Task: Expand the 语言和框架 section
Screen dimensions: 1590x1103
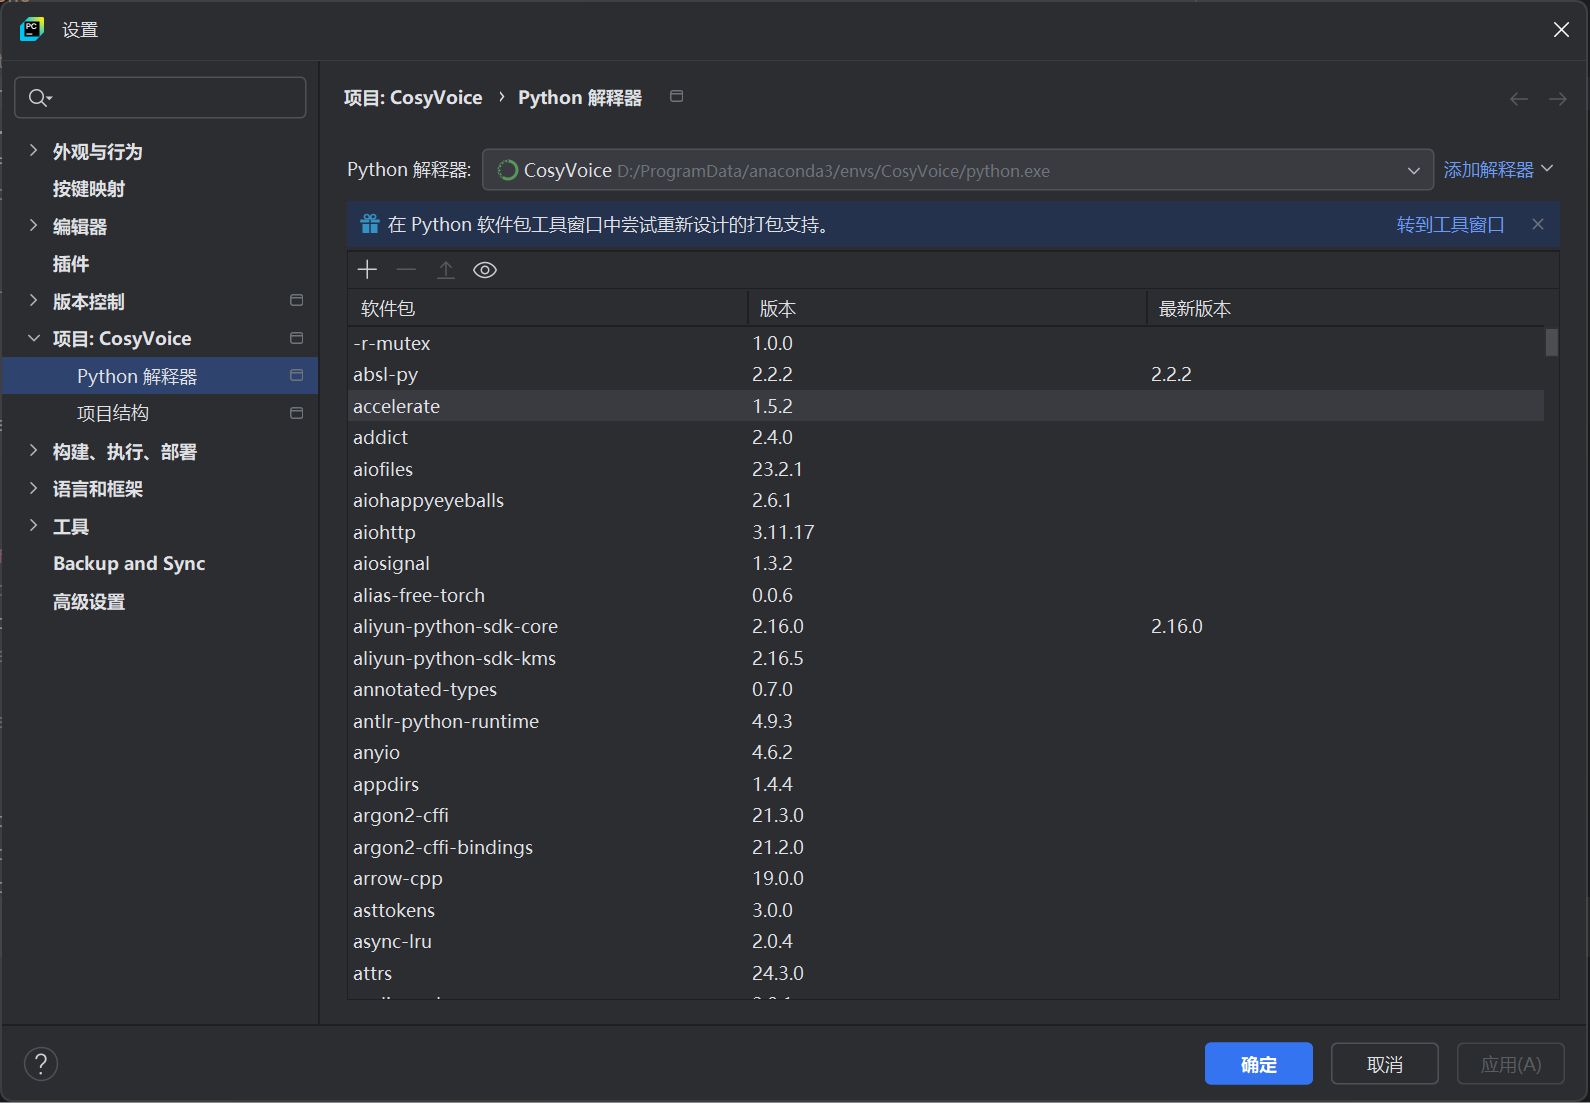Action: (x=33, y=488)
